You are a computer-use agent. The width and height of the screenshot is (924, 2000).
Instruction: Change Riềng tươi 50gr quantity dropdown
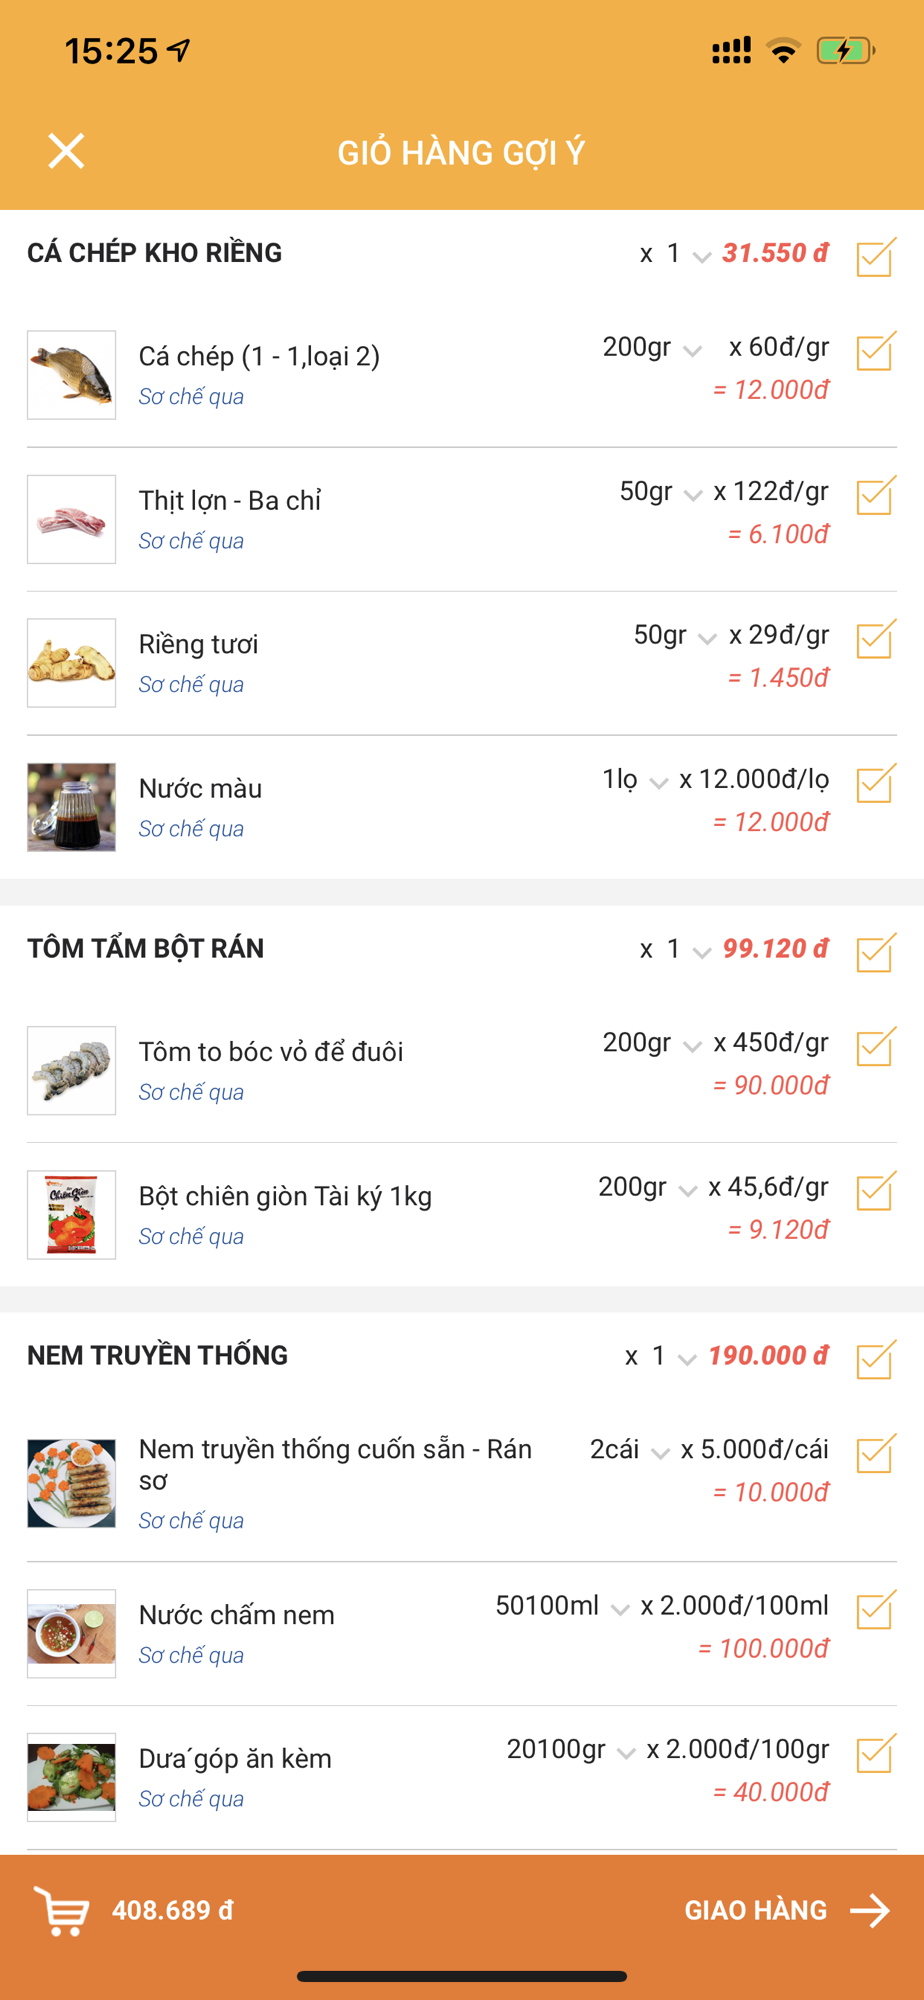tap(674, 636)
